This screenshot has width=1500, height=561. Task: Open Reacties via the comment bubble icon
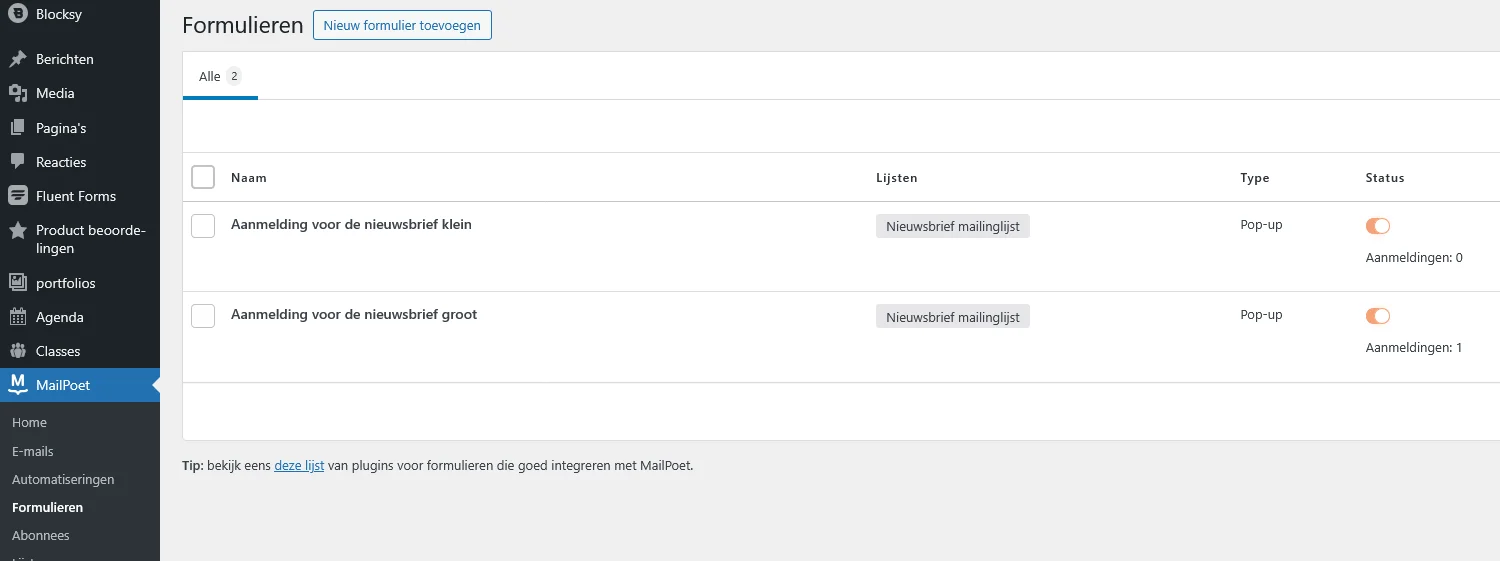point(17,162)
